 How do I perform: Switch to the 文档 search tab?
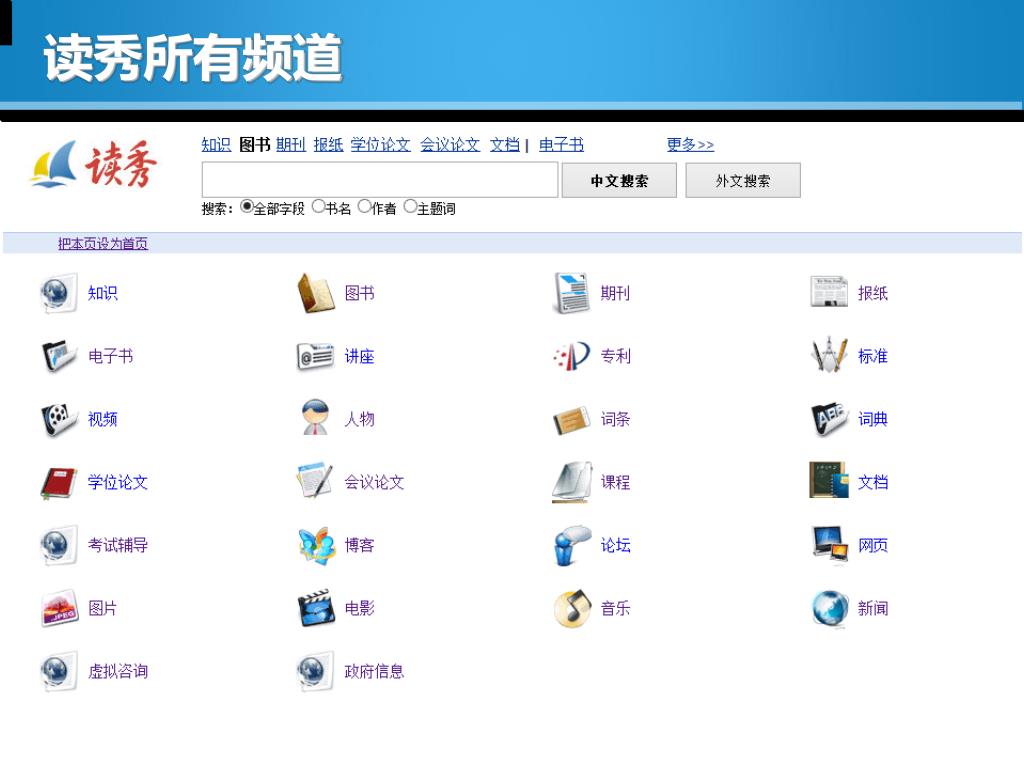pos(505,144)
